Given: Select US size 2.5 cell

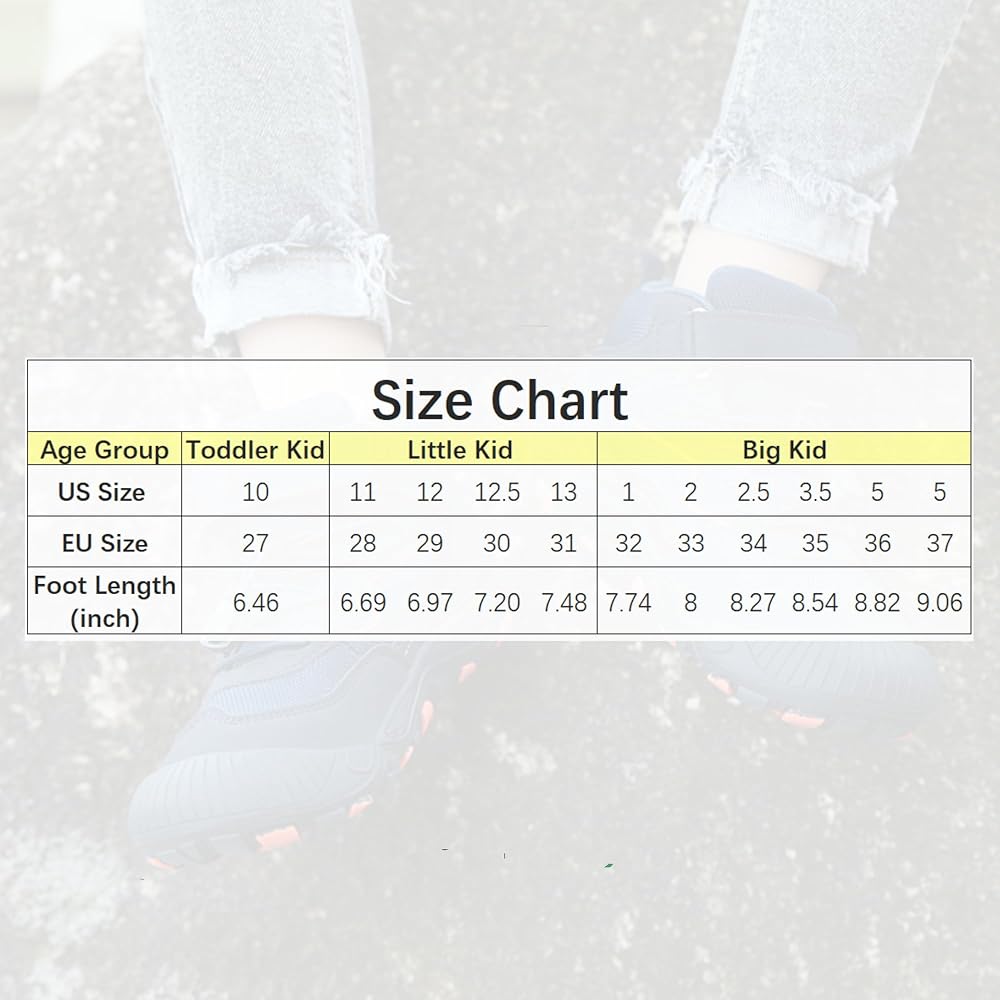Looking at the screenshot, I should pos(753,492).
